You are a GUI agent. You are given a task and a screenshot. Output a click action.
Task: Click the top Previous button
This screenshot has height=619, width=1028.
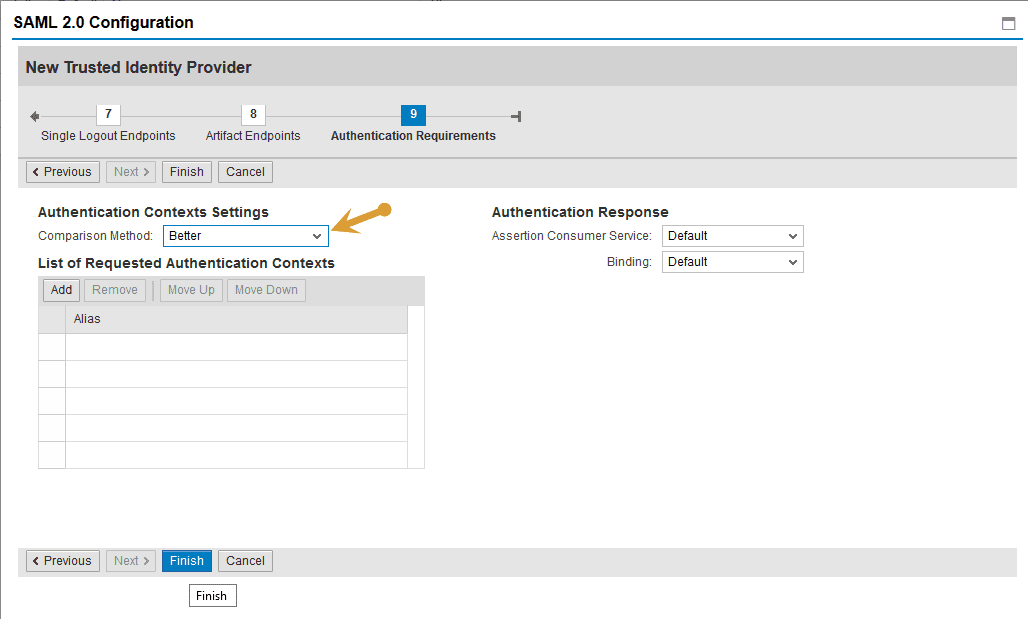click(x=62, y=172)
